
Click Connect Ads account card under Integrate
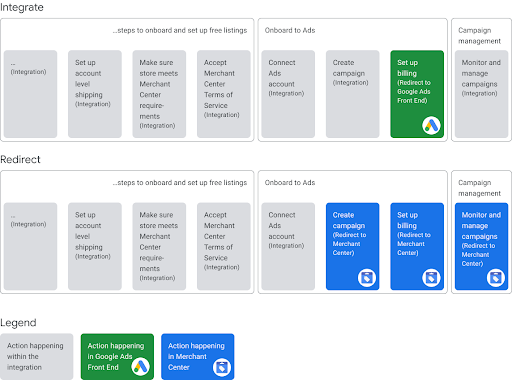[x=288, y=94]
